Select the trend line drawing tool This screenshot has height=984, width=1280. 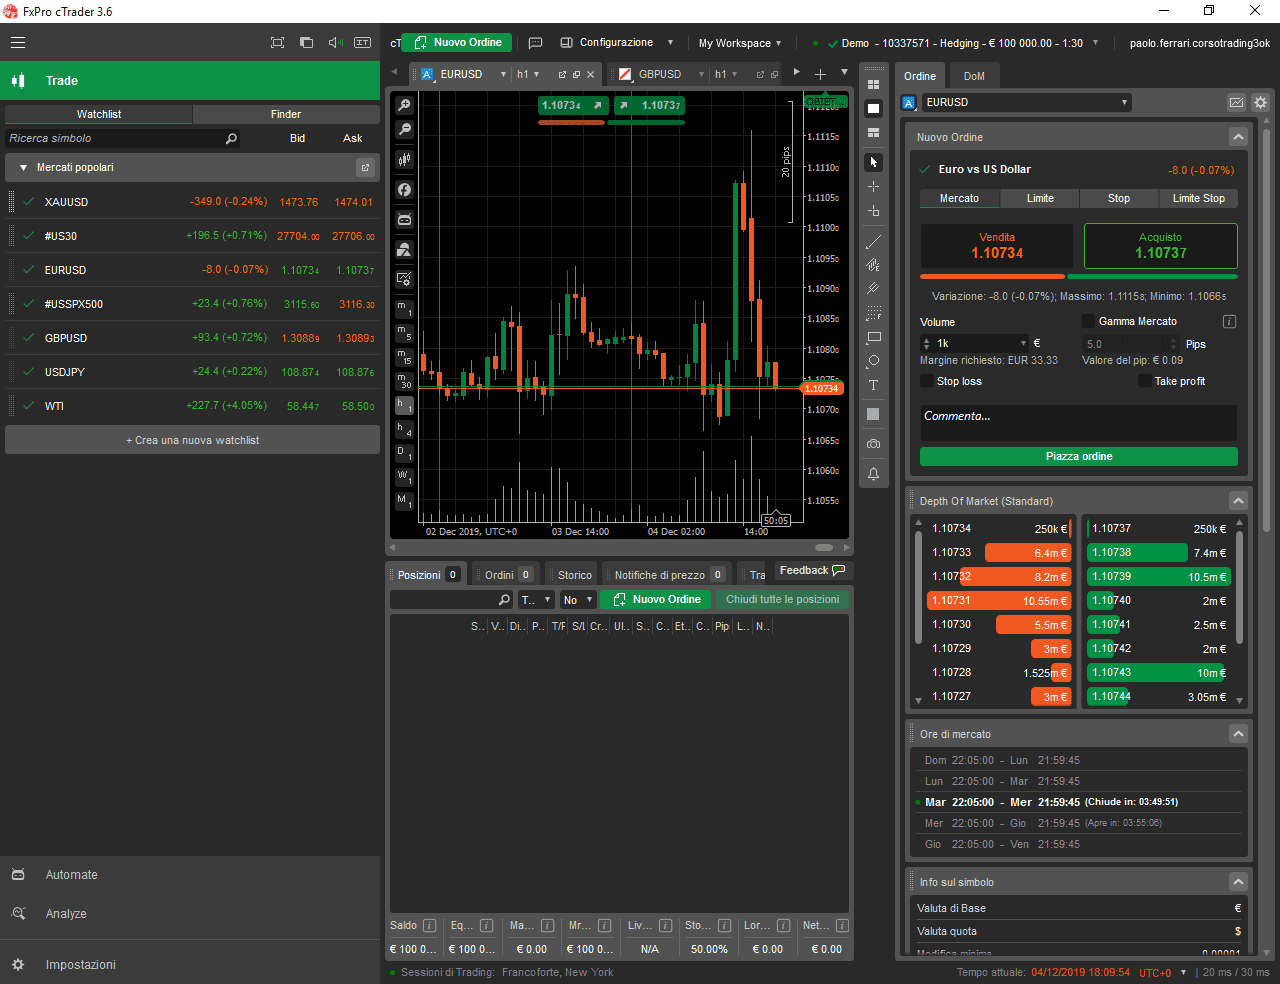click(x=873, y=241)
